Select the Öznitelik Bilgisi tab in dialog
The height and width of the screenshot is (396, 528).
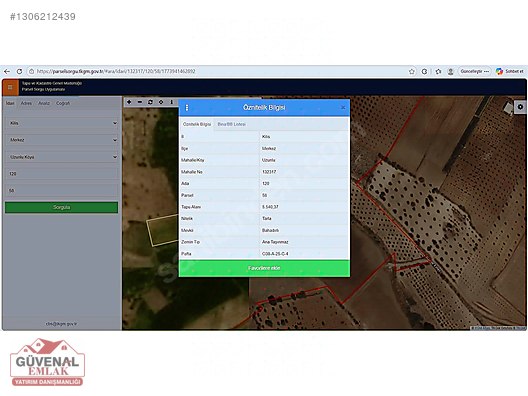197,124
